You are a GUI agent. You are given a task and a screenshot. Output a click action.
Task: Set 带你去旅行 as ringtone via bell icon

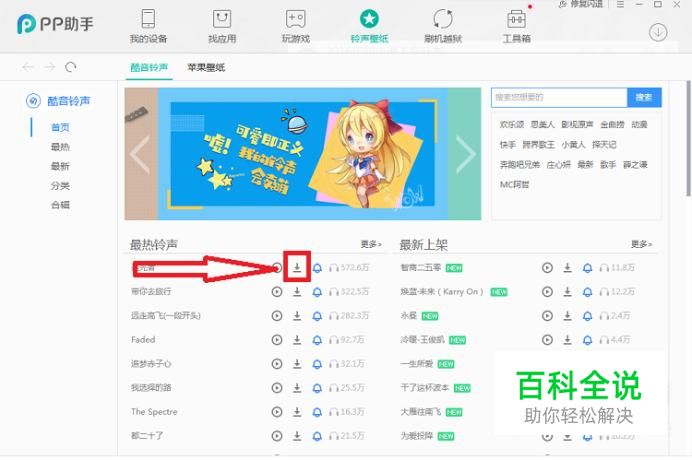pyautogui.click(x=317, y=292)
